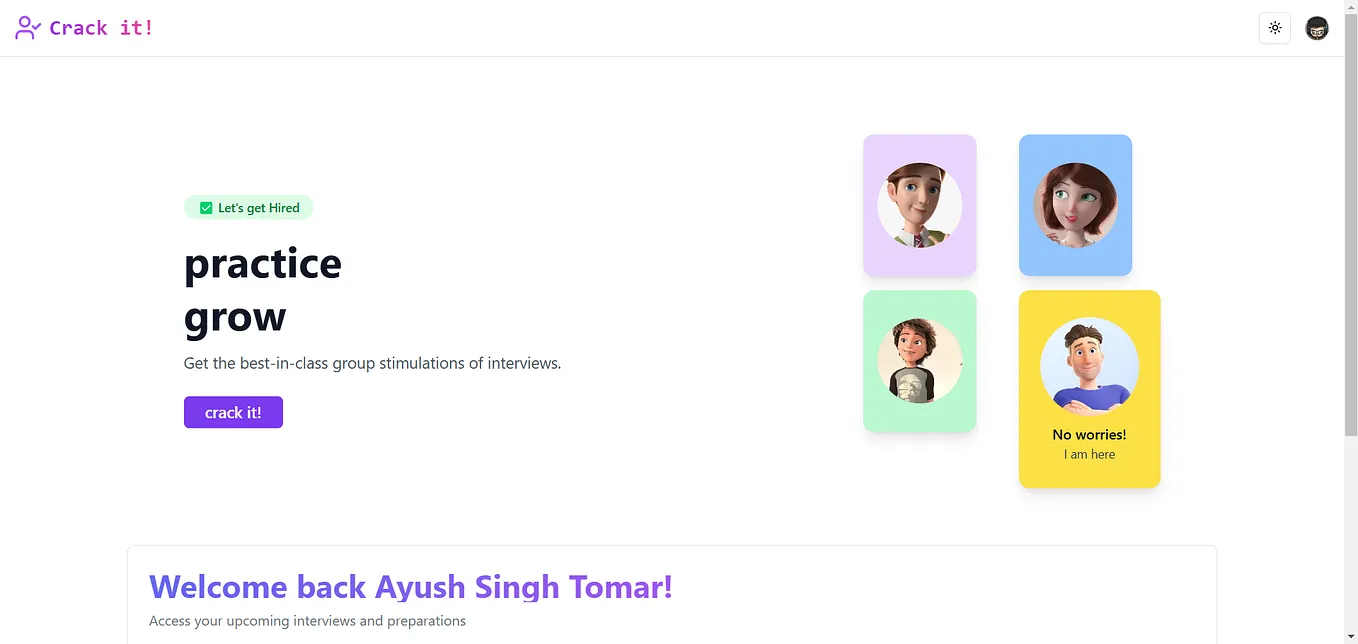Select the blue avatar card character
The width and height of the screenshot is (1358, 644).
(x=1075, y=204)
